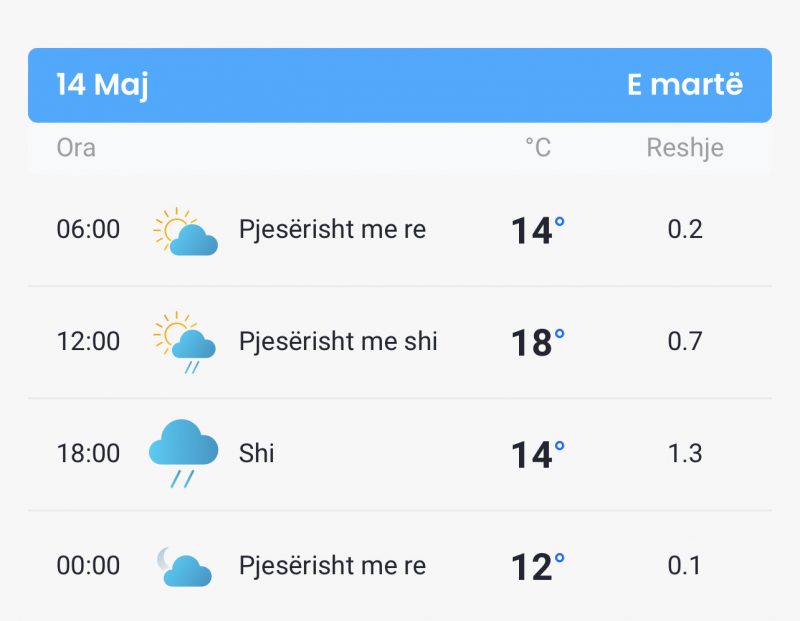Click the rain cloud icon at 18:00
Viewport: 800px width, 621px height.
point(183,453)
